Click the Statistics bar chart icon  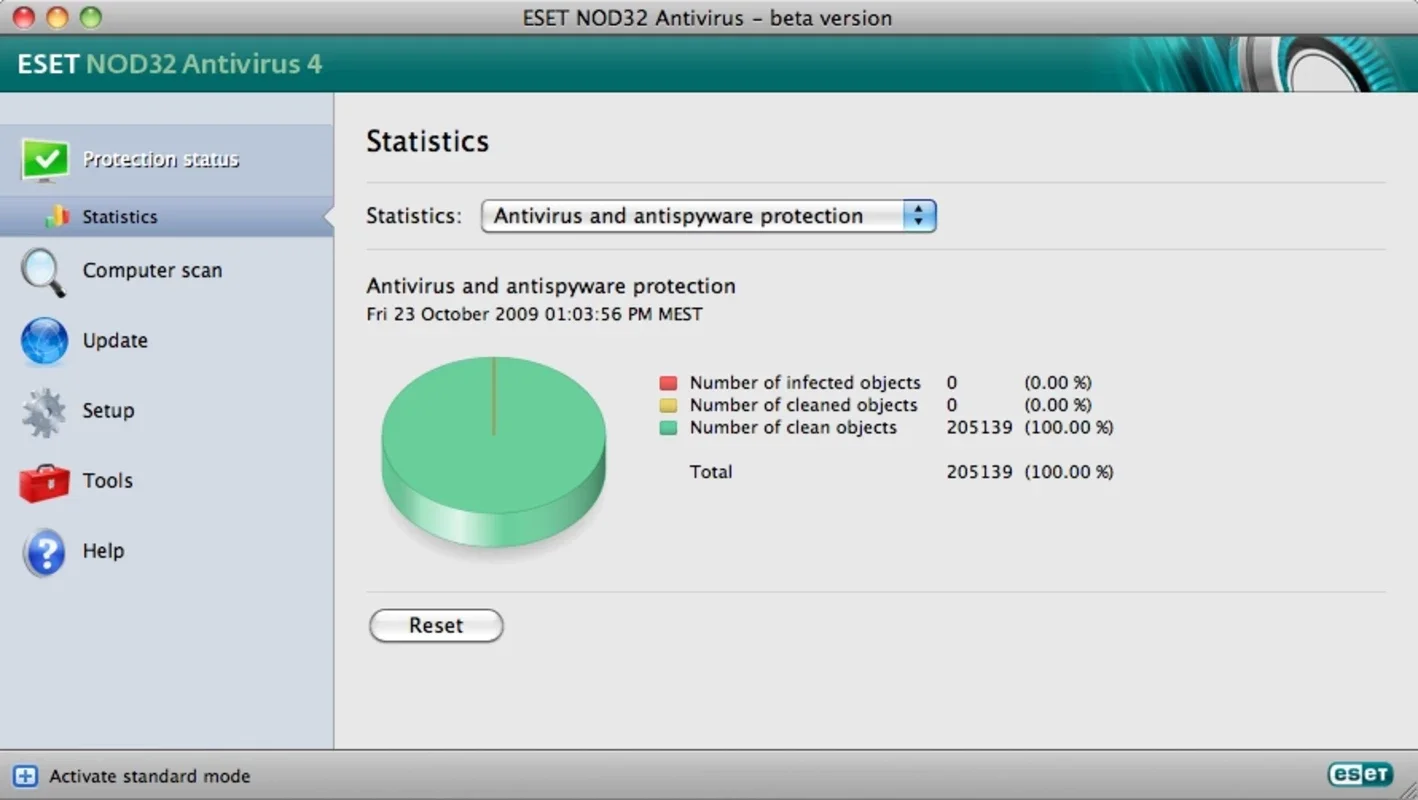(58, 216)
